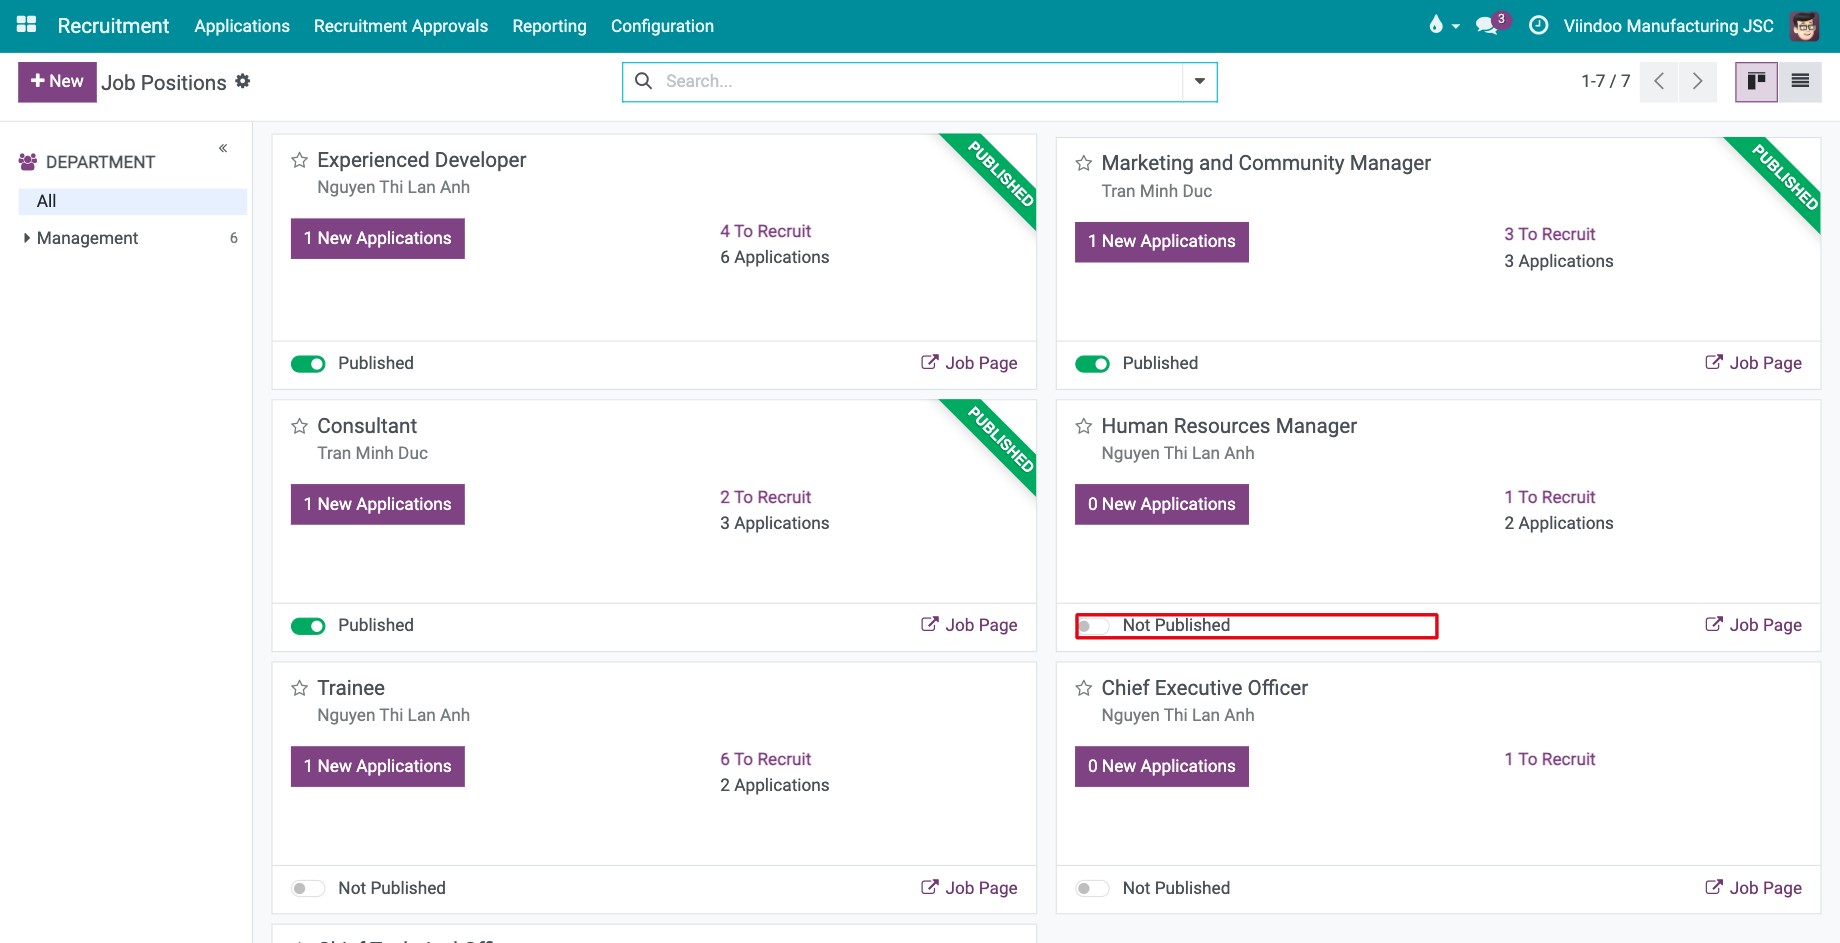Open the search options dropdown
Viewport: 1840px width, 943px height.
point(1200,82)
